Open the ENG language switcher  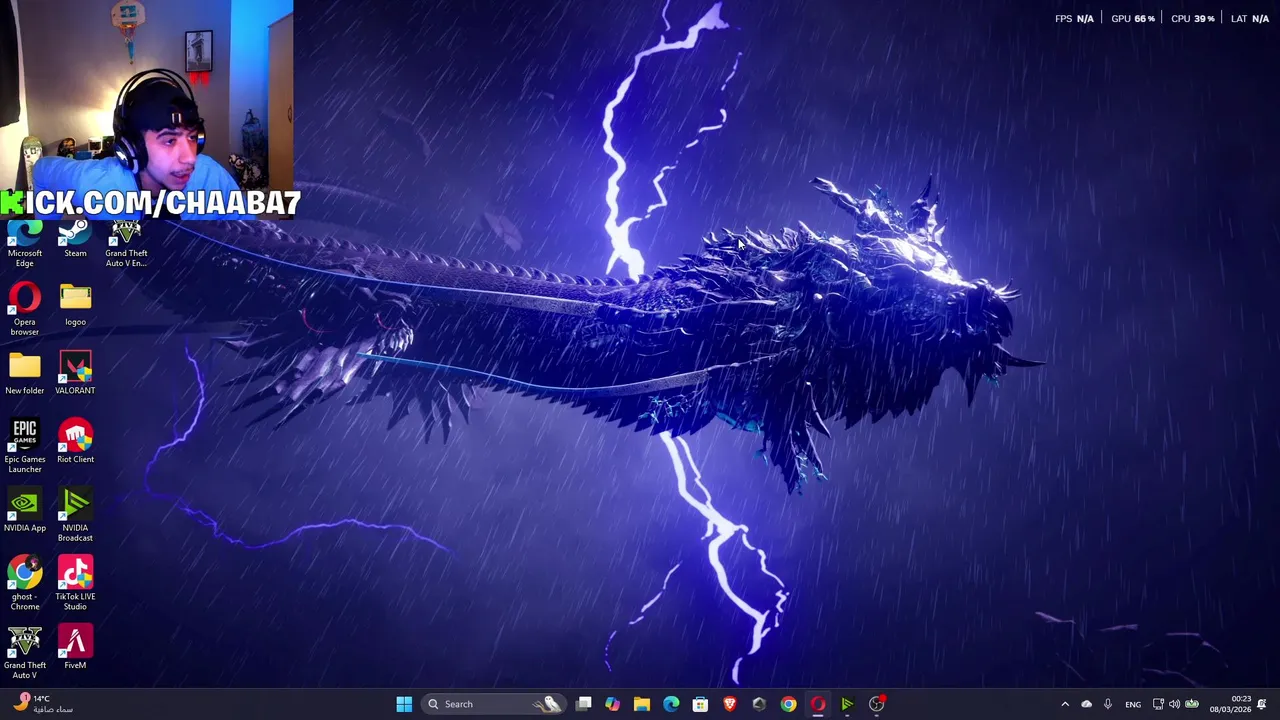tap(1133, 704)
